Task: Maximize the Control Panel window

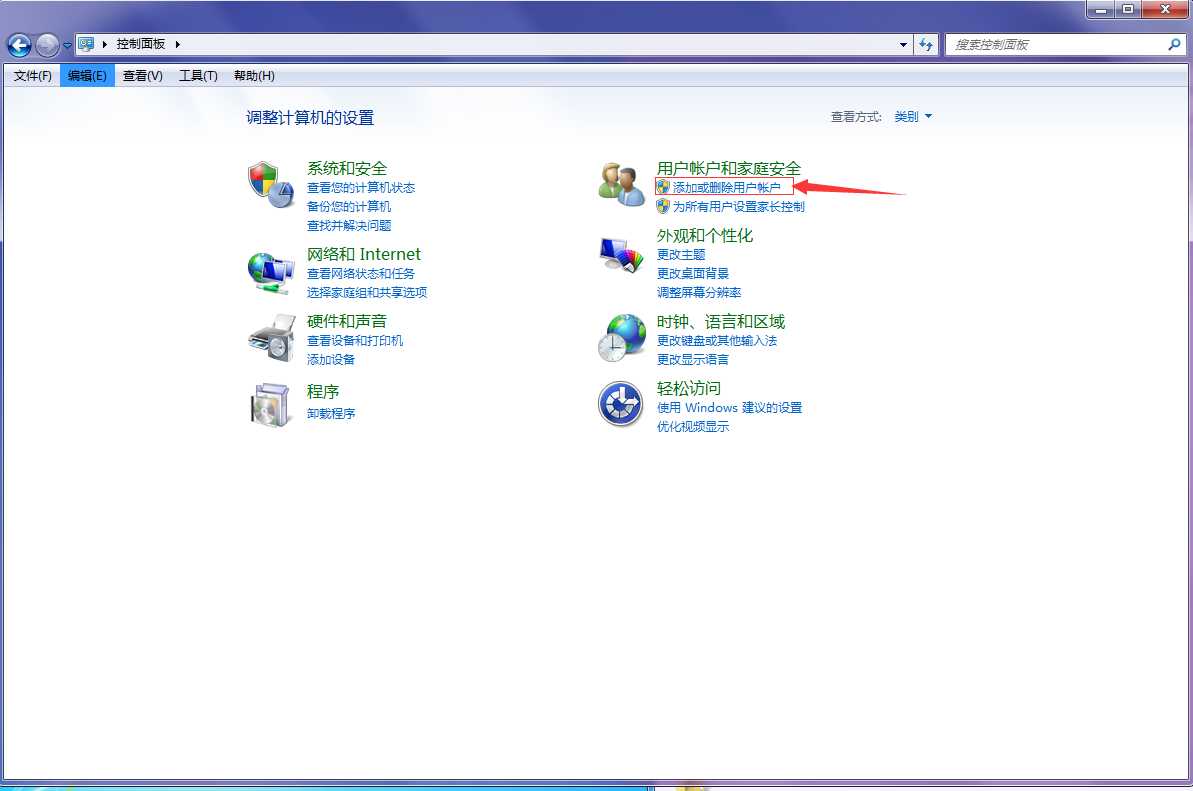Action: pos(1128,10)
